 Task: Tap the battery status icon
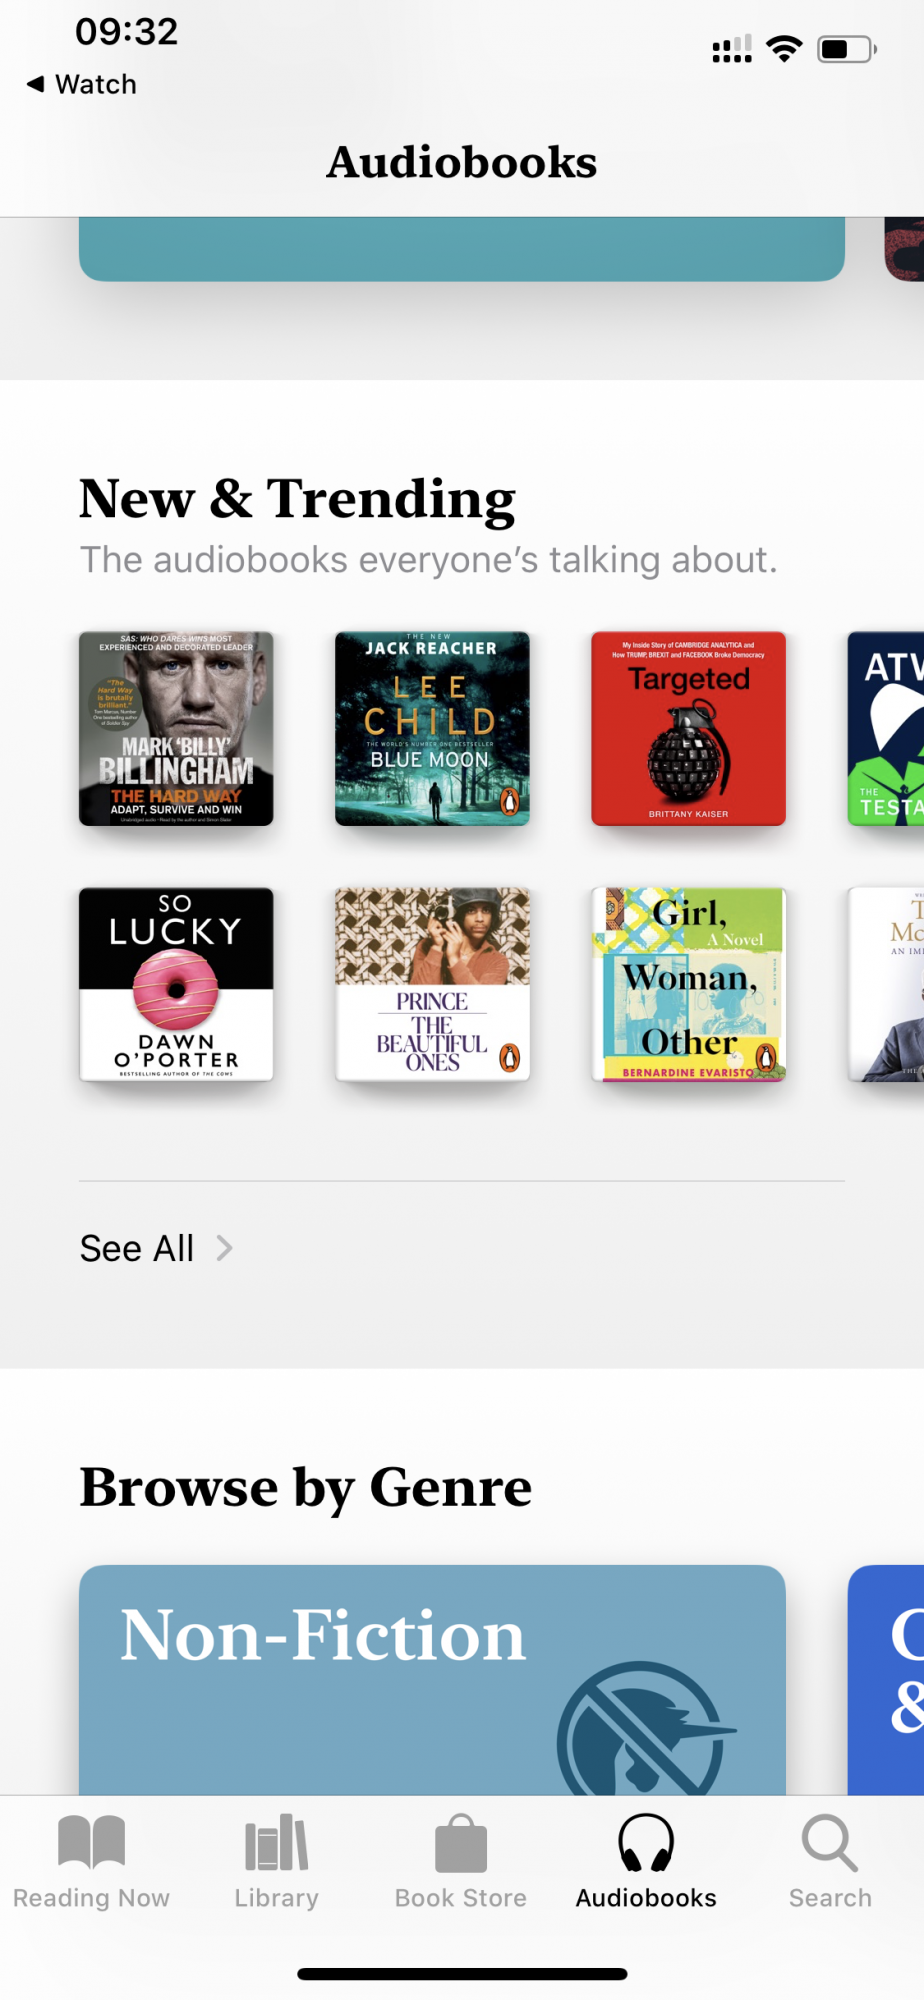coord(847,49)
